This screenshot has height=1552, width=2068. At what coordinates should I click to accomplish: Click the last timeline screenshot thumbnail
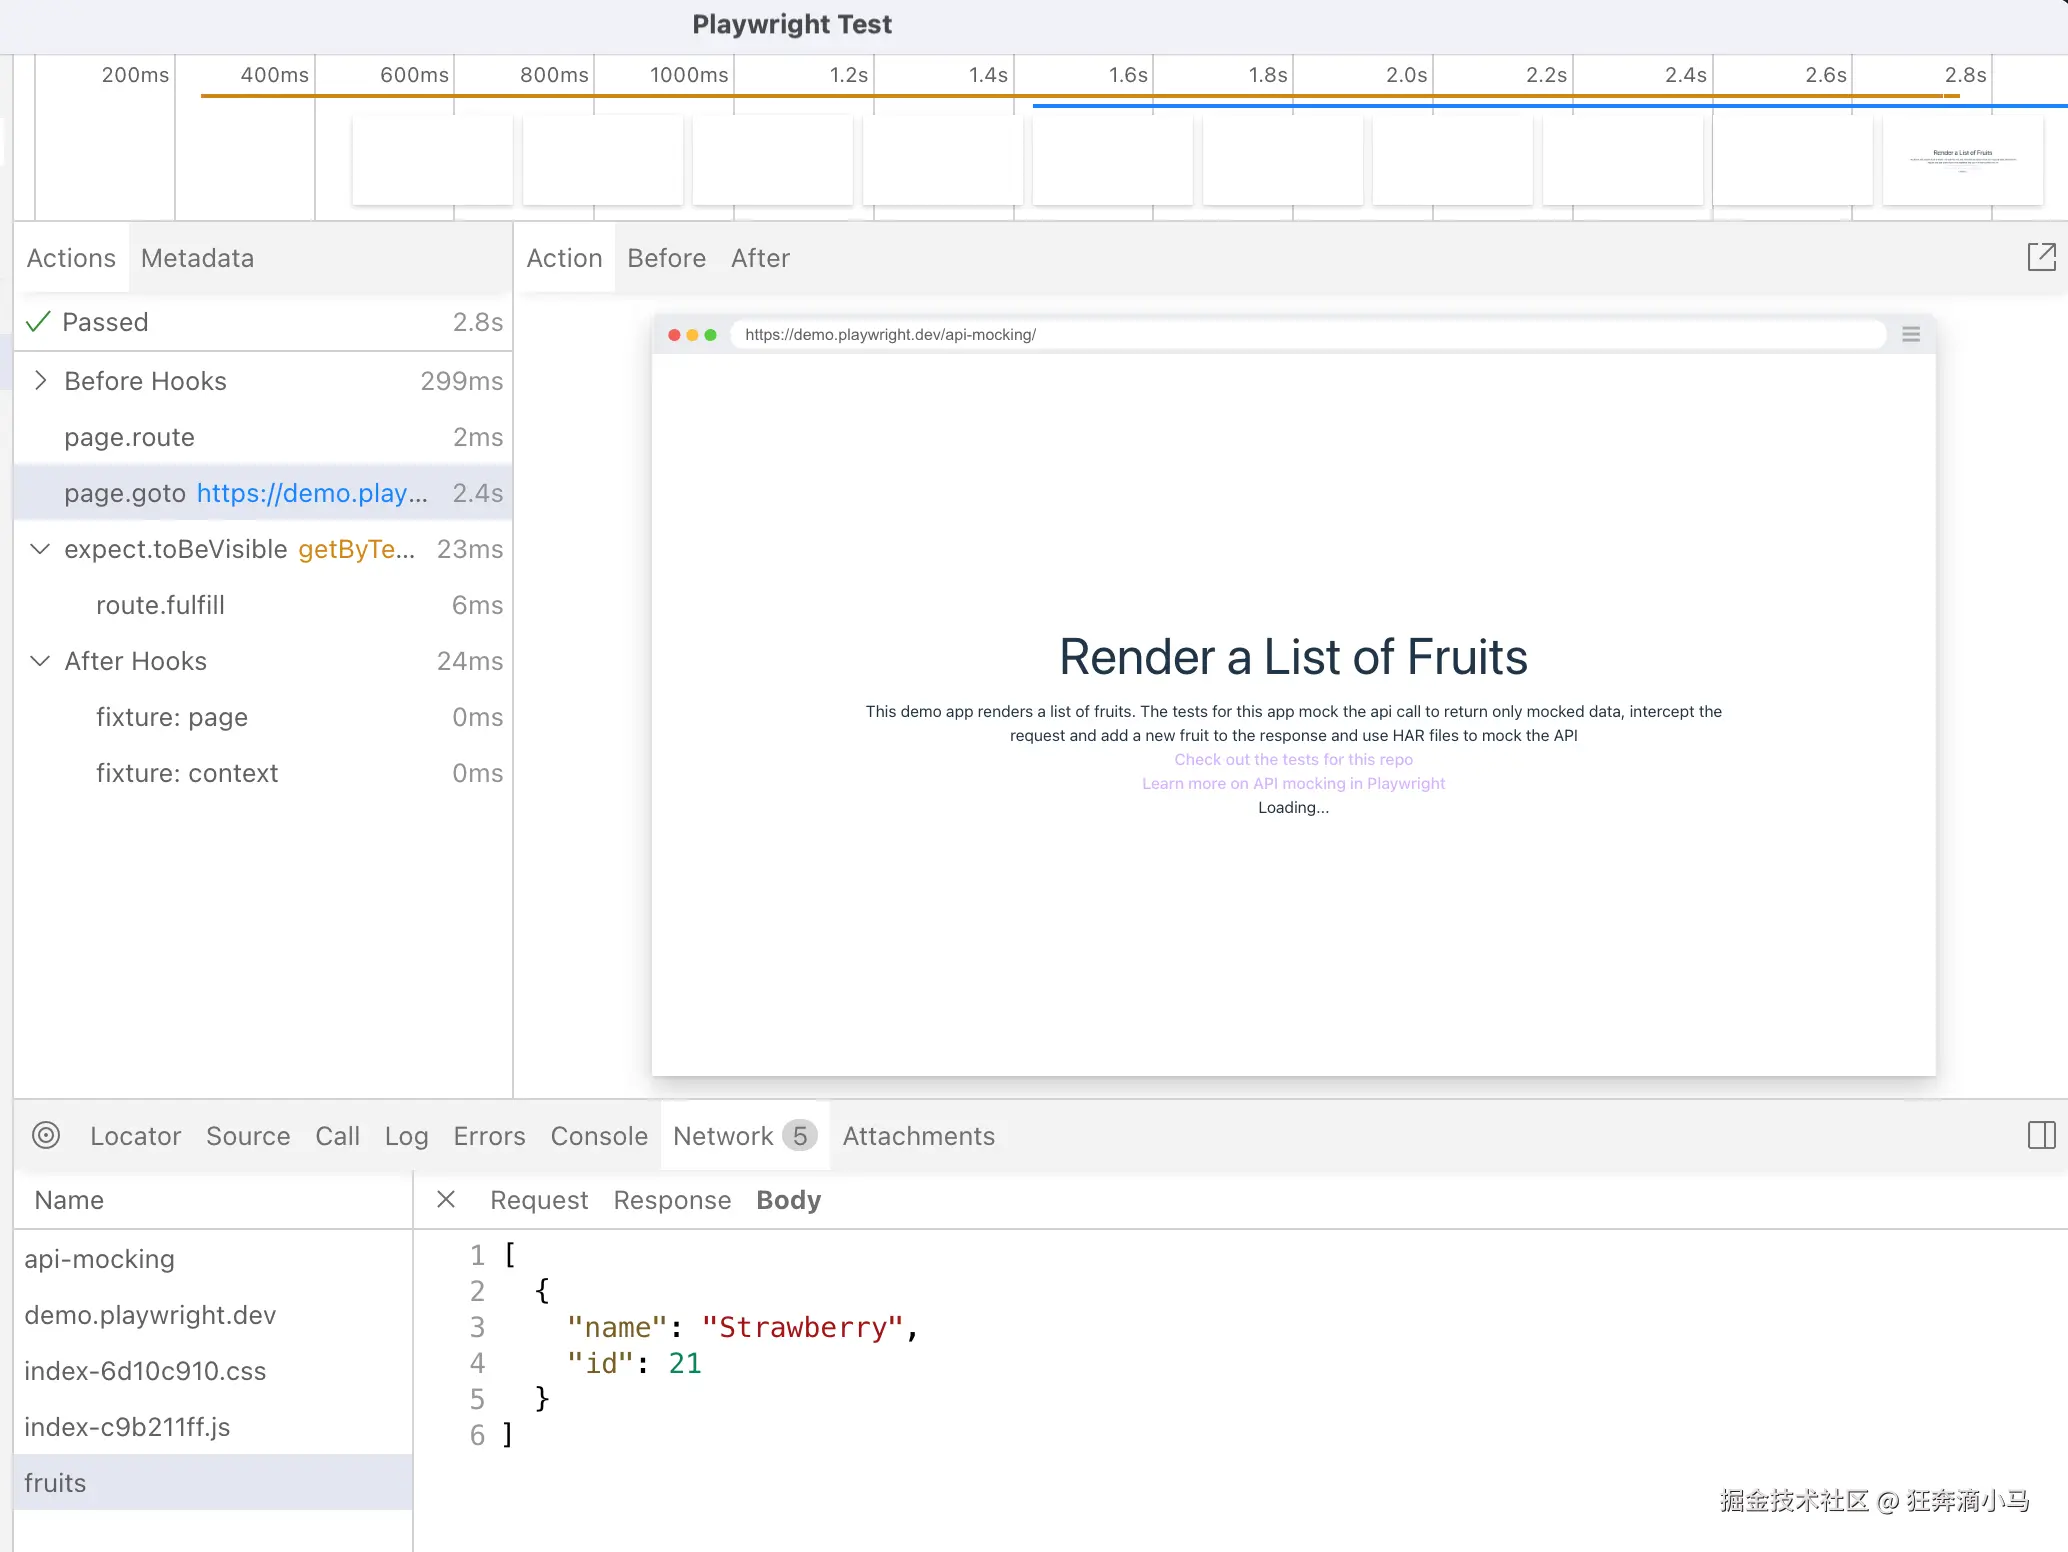[x=1962, y=160]
